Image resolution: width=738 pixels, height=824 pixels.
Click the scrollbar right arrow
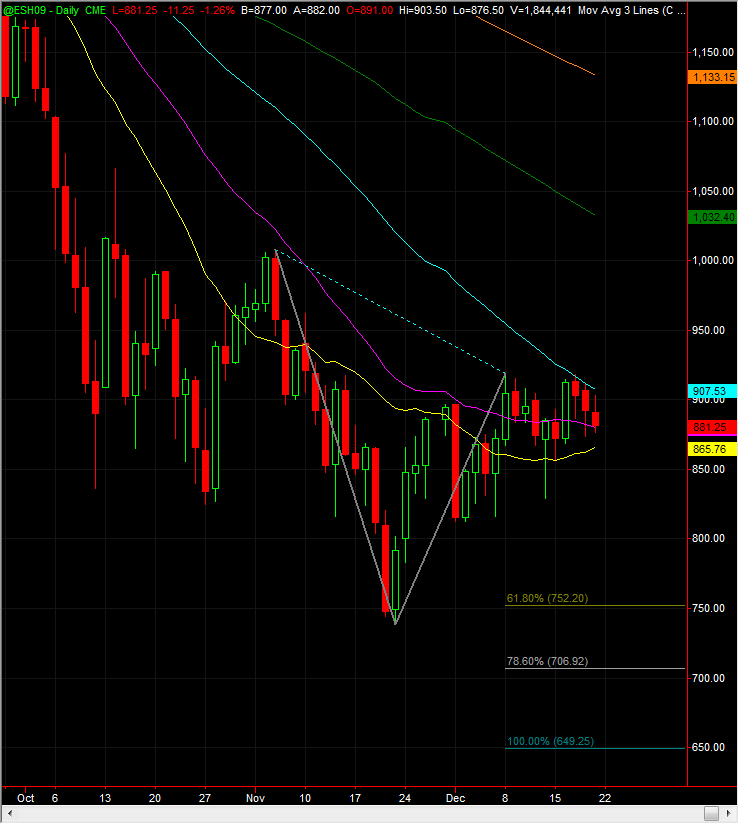click(728, 813)
